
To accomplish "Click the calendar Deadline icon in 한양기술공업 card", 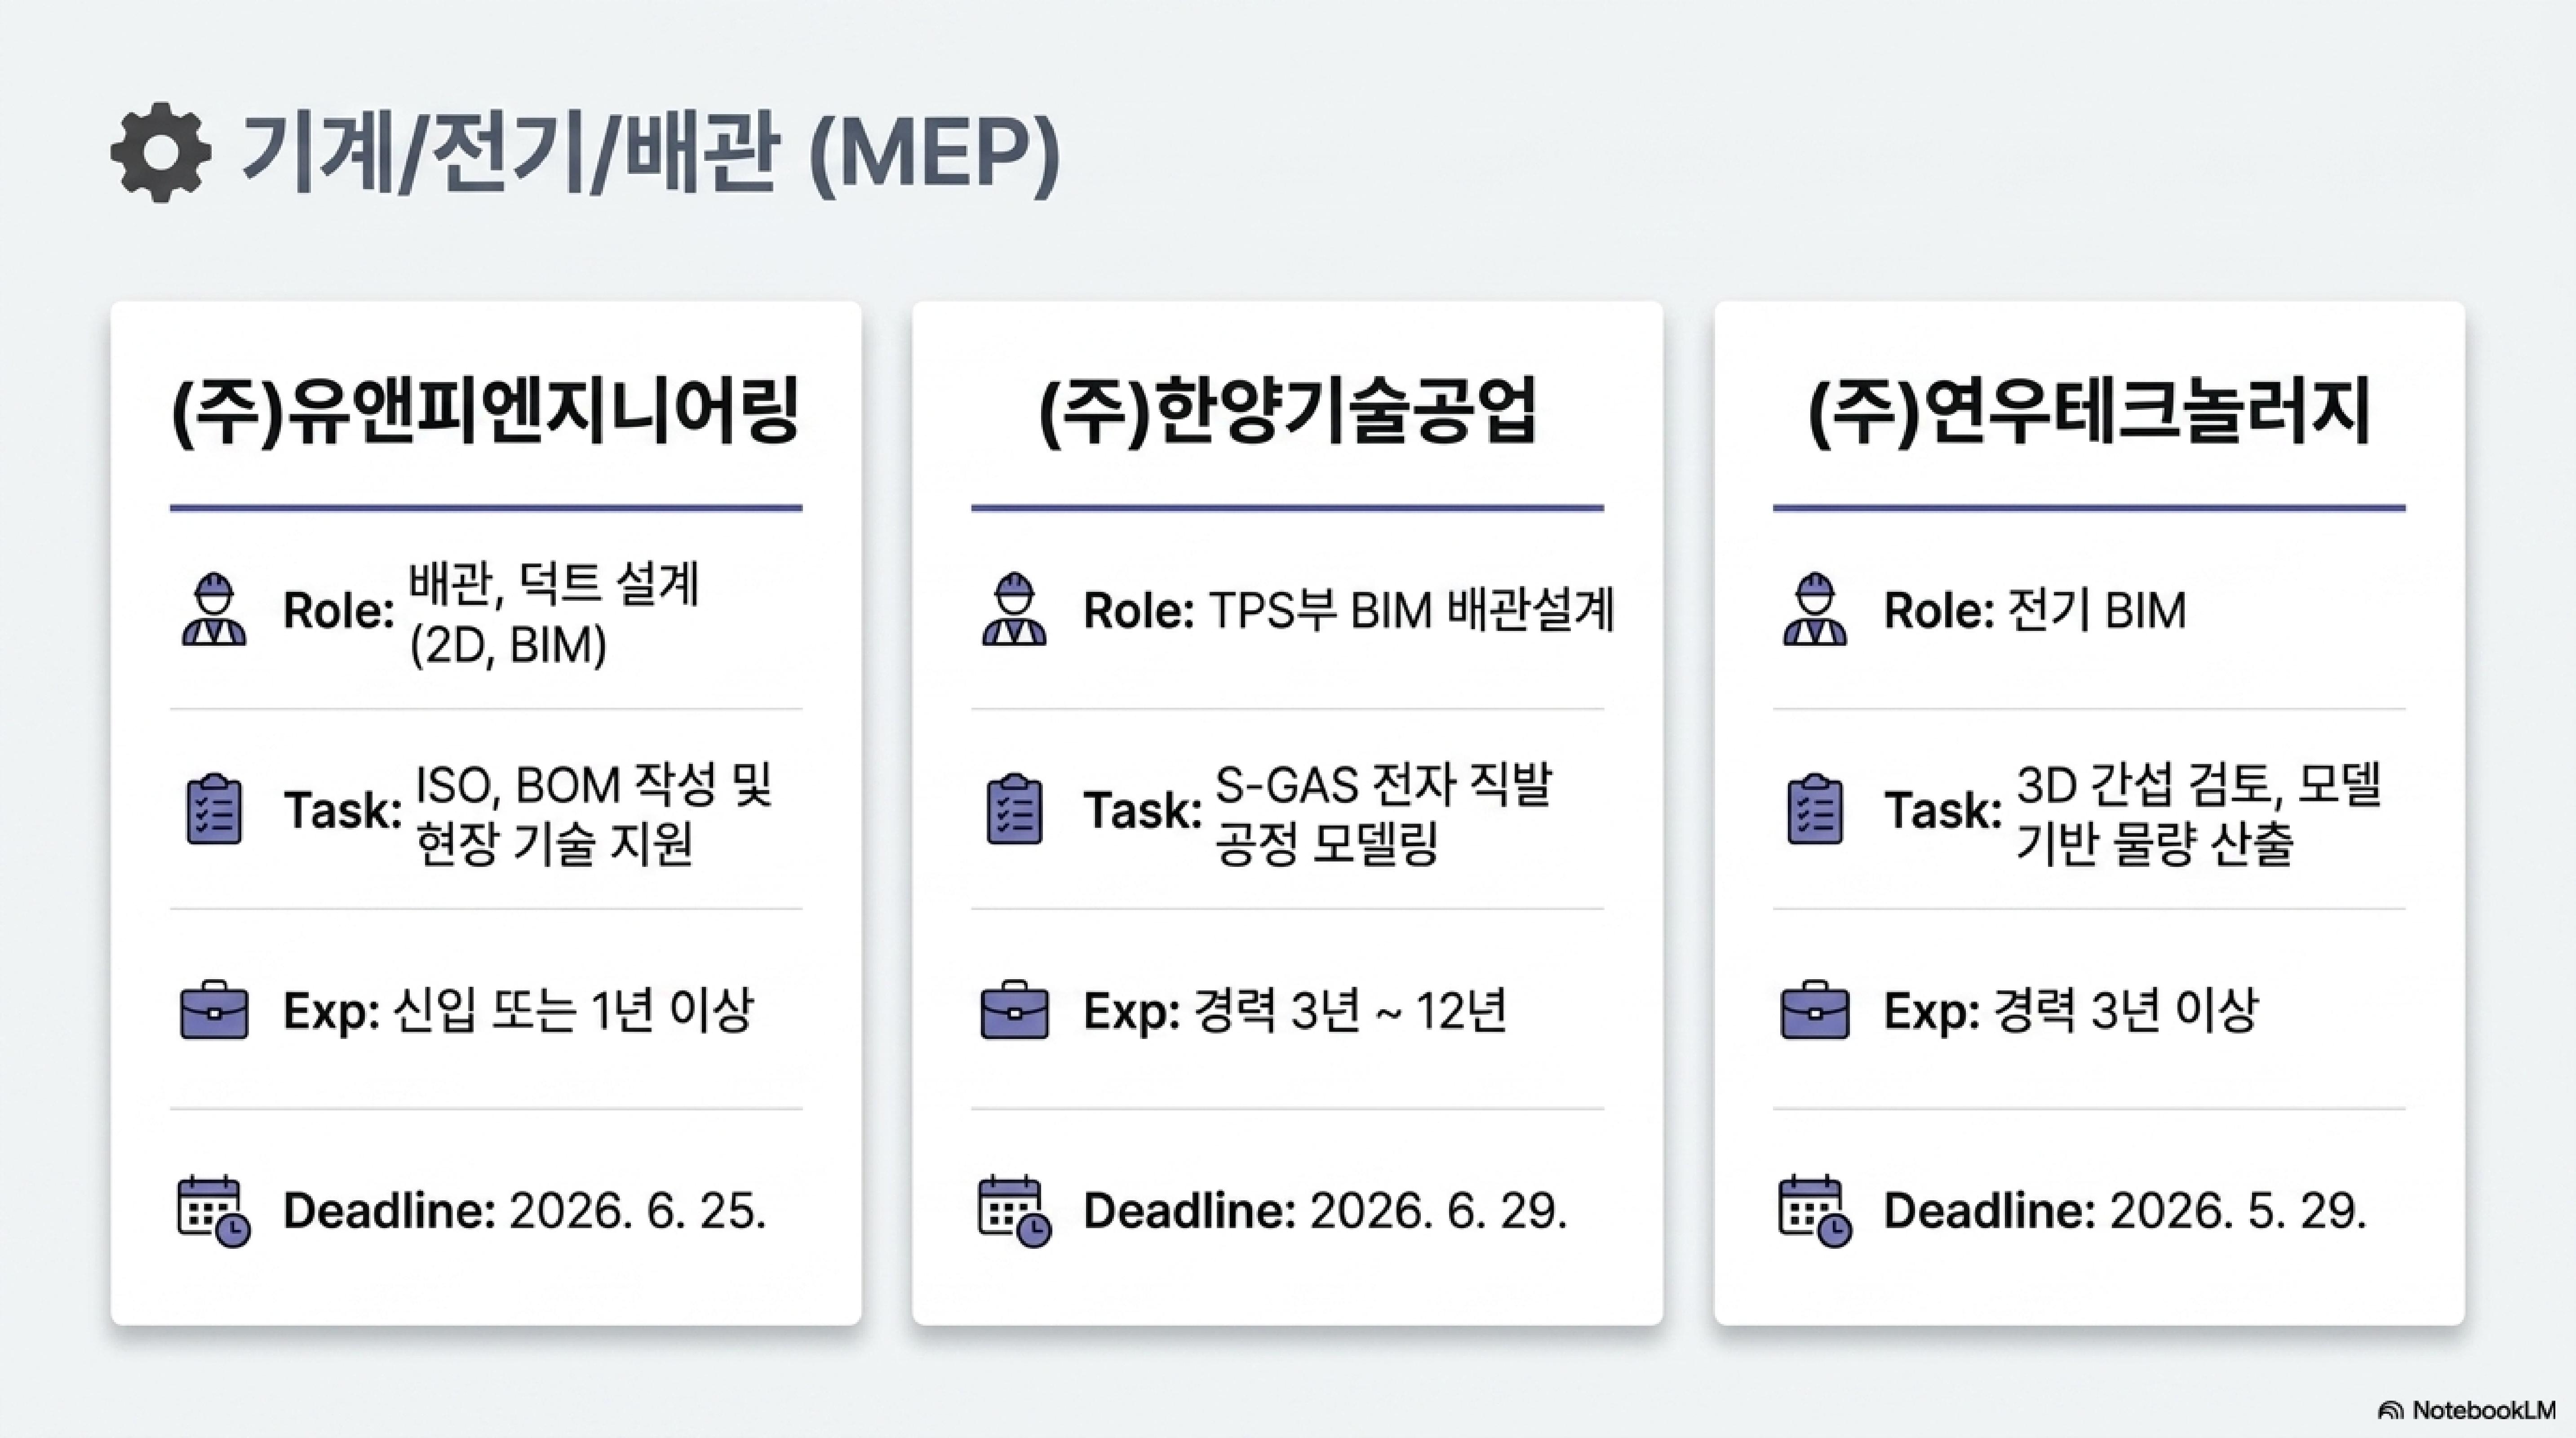I will (1014, 1211).
